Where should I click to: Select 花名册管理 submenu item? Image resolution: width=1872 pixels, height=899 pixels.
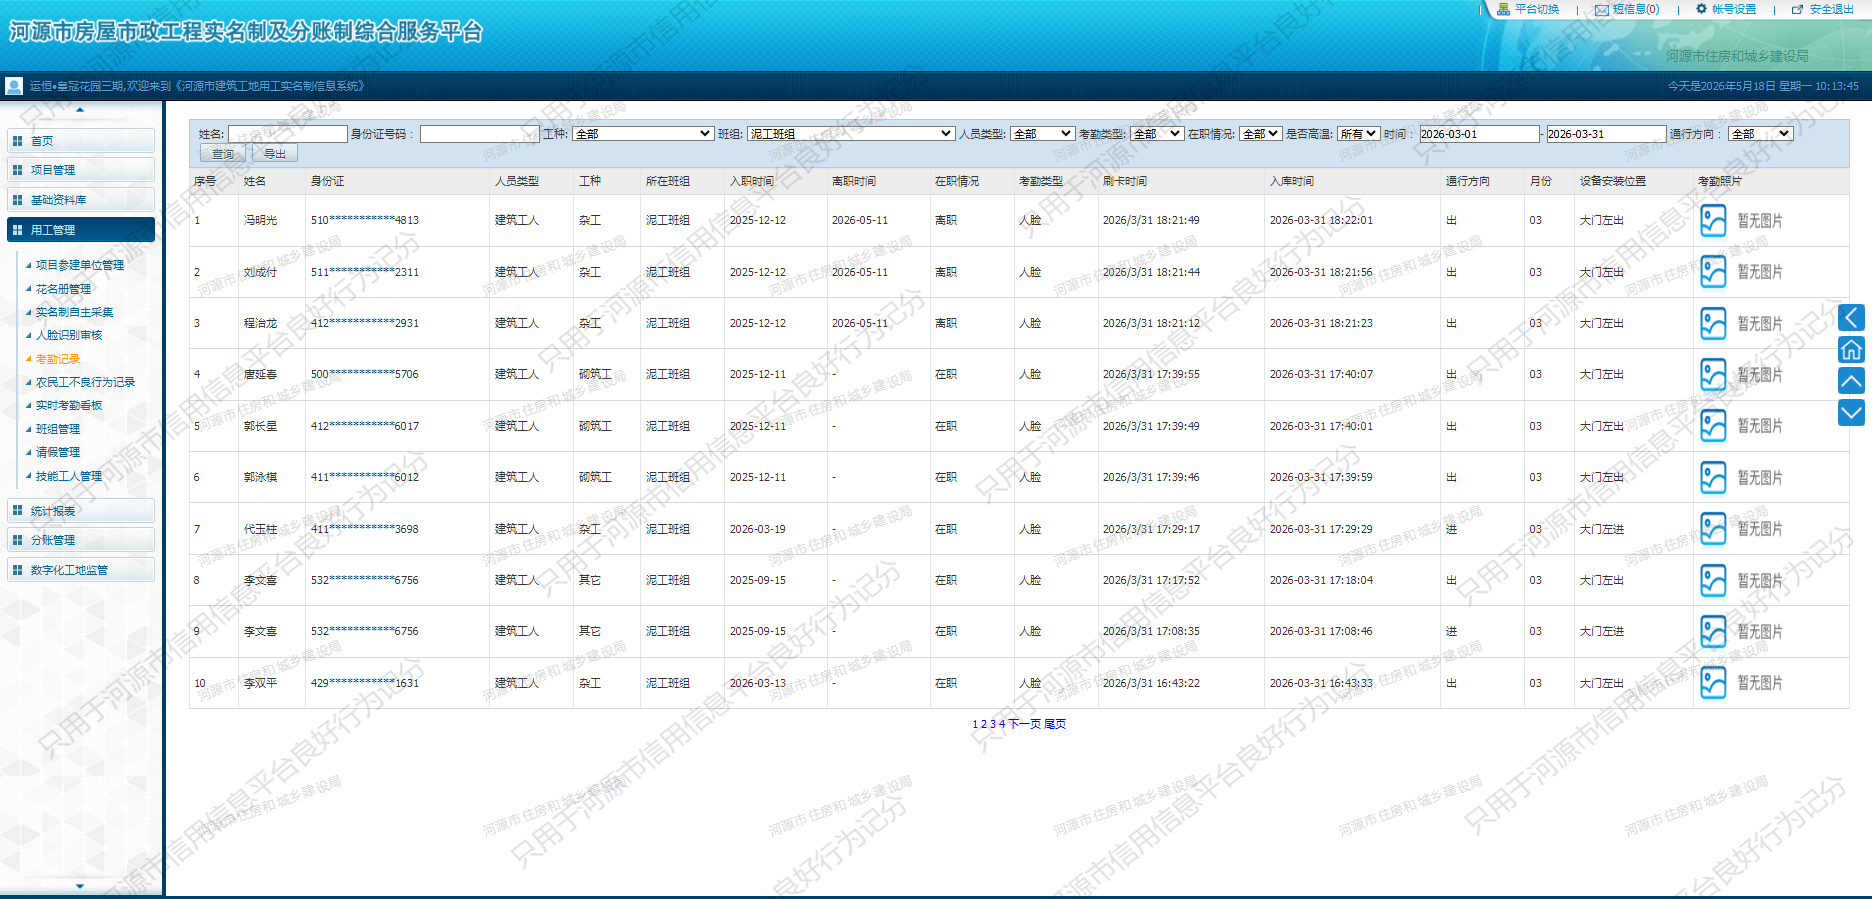pos(63,289)
